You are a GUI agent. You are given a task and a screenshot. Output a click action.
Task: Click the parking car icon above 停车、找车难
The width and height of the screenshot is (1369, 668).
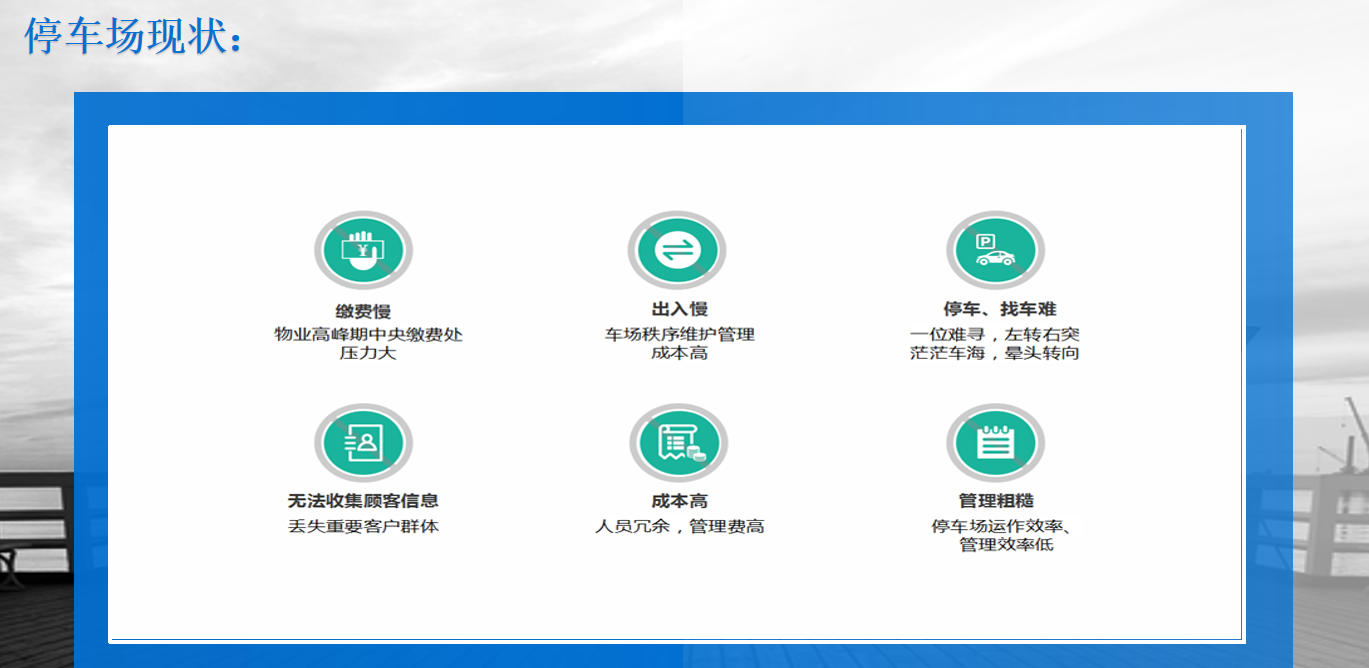pyautogui.click(x=994, y=249)
